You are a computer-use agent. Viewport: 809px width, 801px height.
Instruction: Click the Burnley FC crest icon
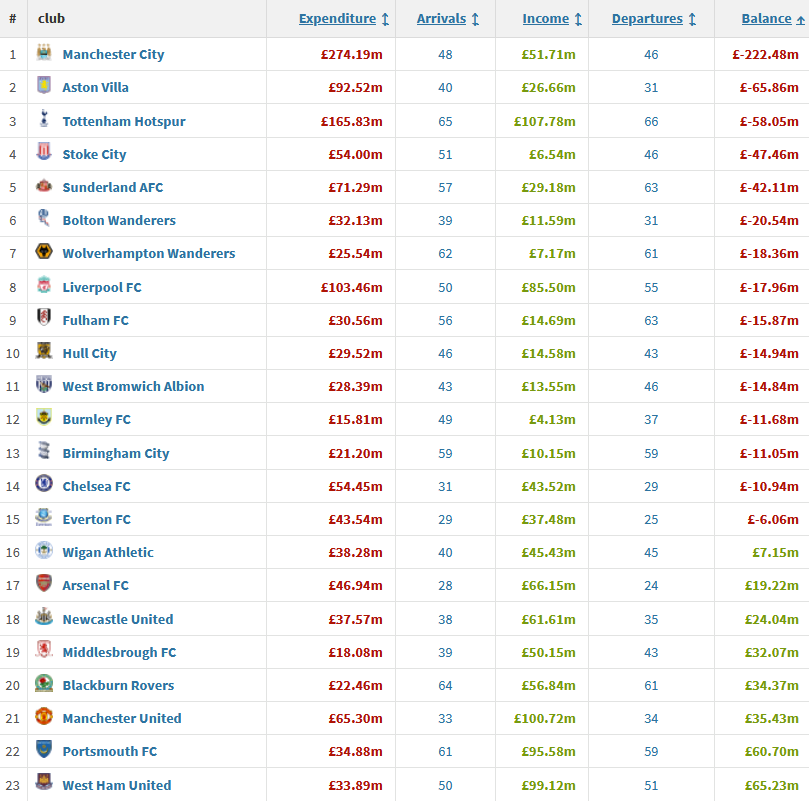click(44, 417)
